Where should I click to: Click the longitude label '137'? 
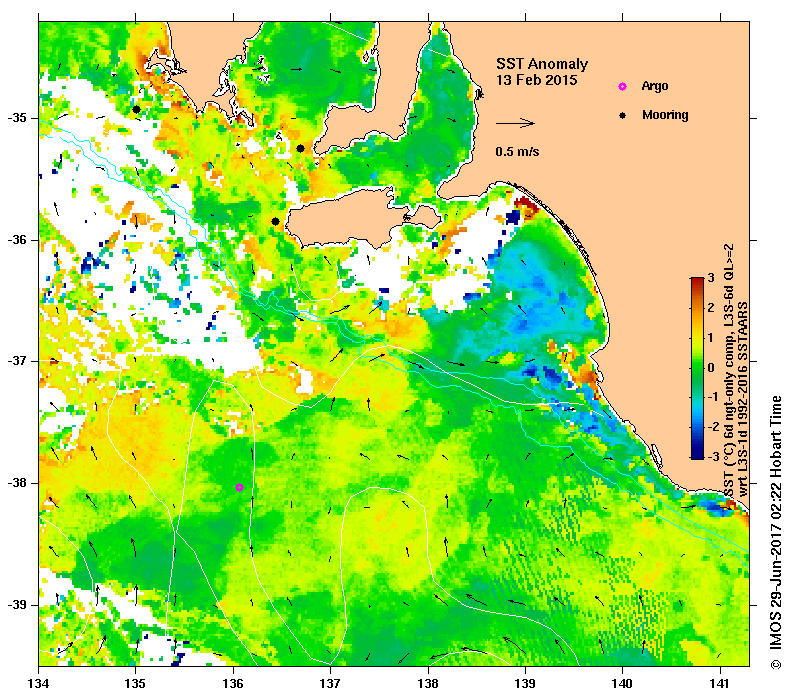(330, 684)
